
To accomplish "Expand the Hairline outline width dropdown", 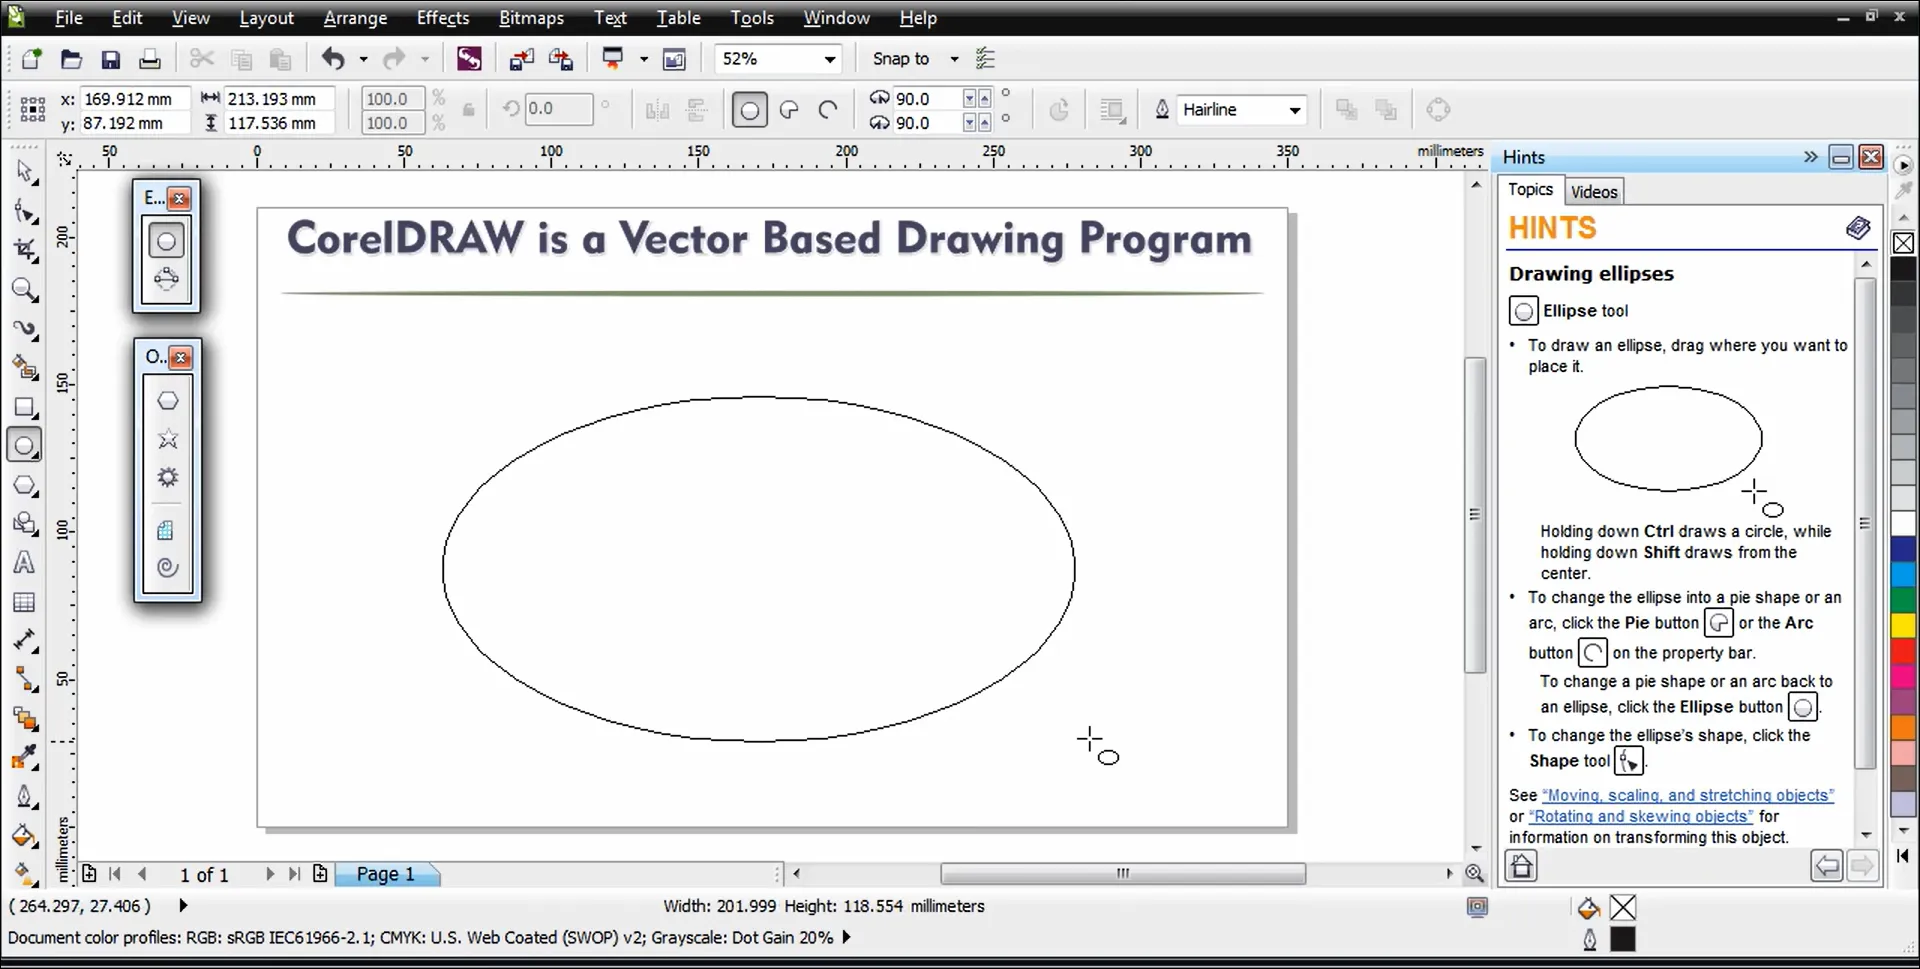I will pyautogui.click(x=1294, y=110).
